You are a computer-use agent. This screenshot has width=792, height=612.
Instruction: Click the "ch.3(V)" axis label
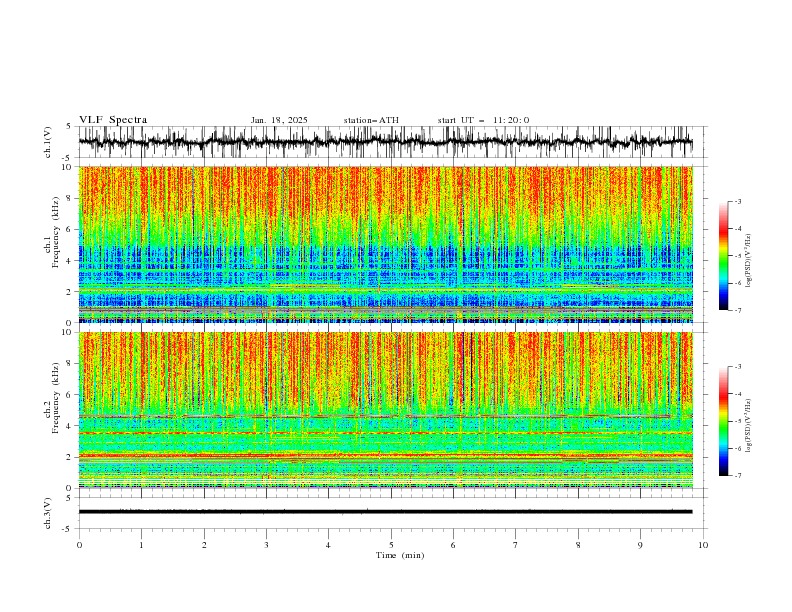point(48,513)
